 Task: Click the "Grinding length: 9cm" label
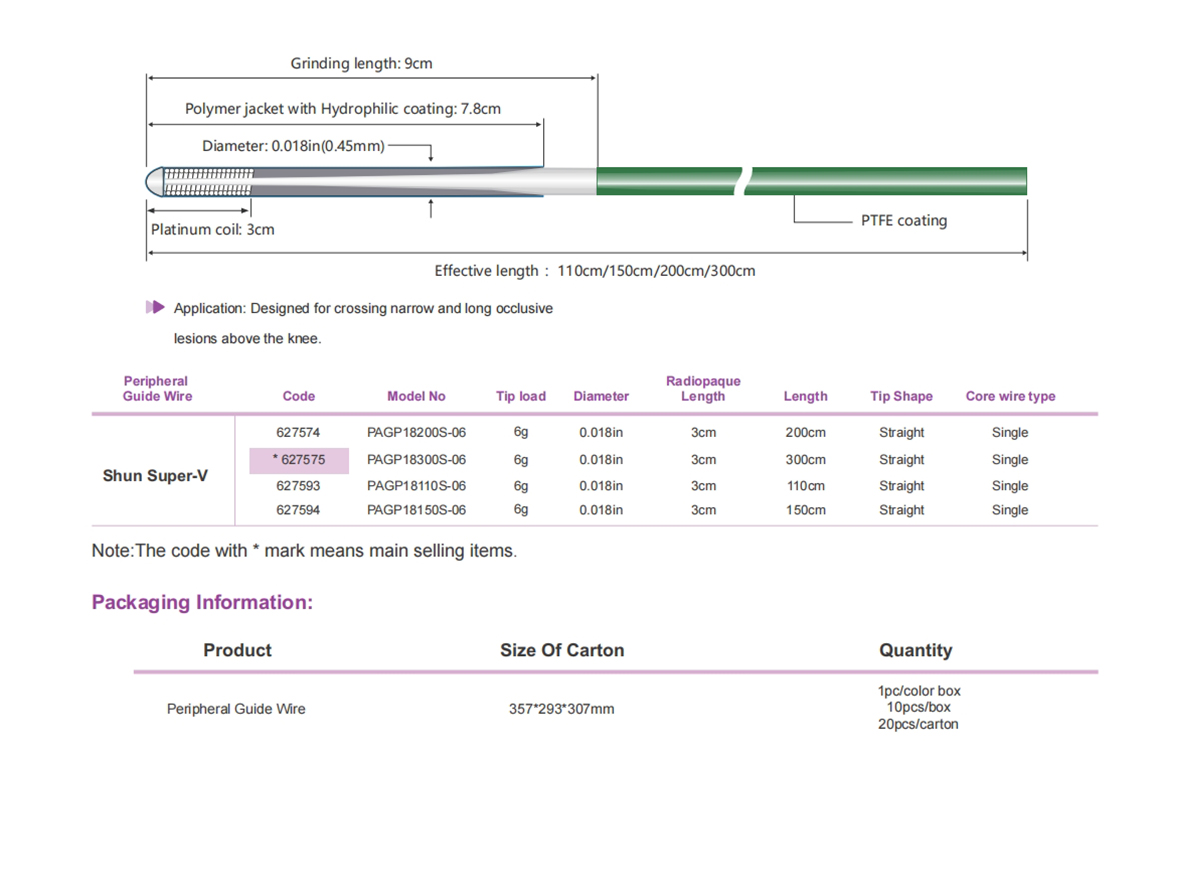[361, 63]
